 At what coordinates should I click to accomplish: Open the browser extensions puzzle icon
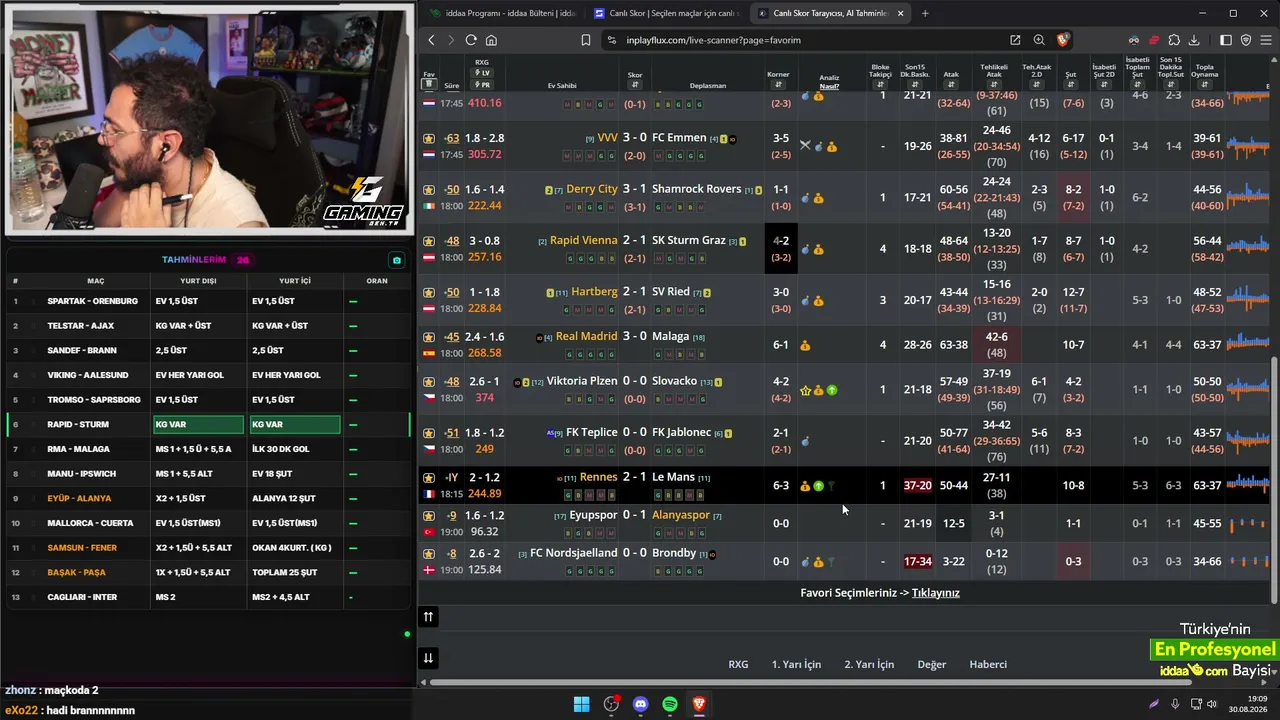click(1174, 40)
